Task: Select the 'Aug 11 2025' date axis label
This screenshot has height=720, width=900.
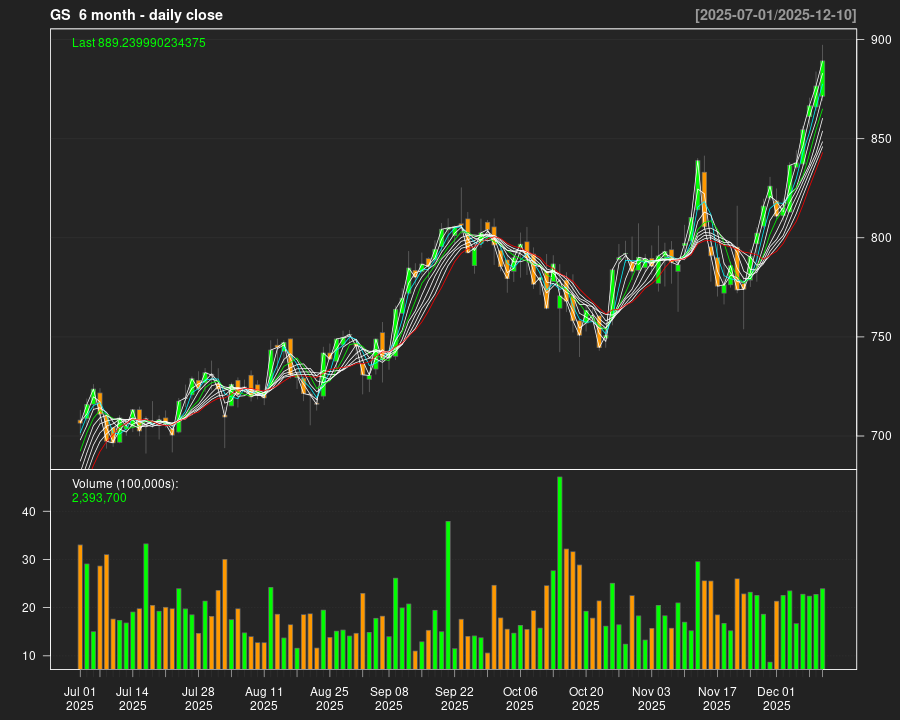Action: (264, 698)
